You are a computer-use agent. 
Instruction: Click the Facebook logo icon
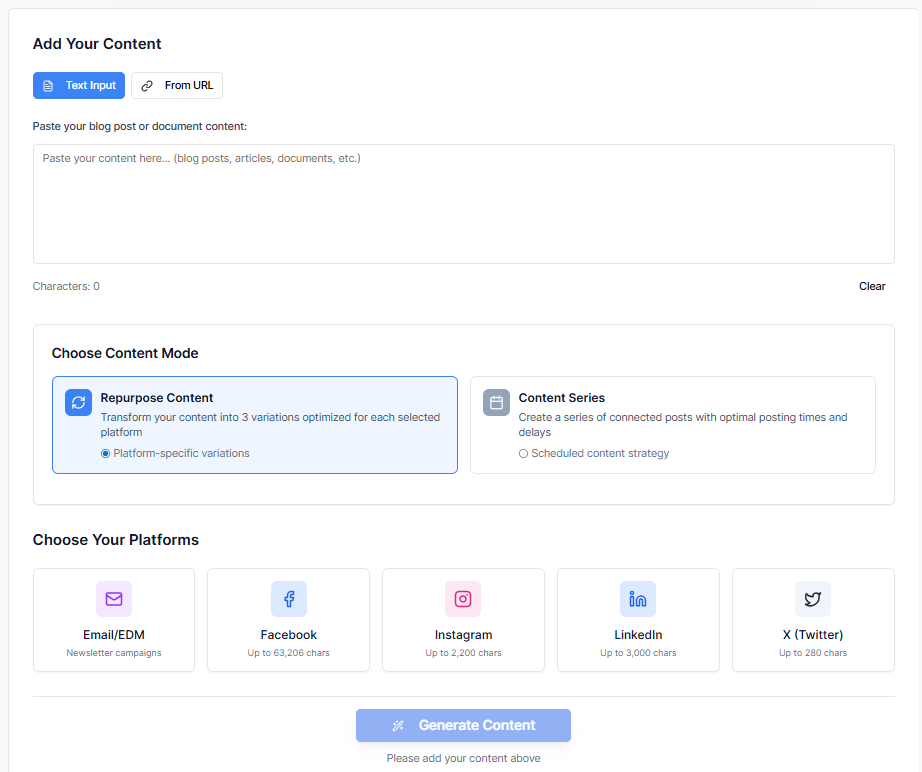pos(289,599)
